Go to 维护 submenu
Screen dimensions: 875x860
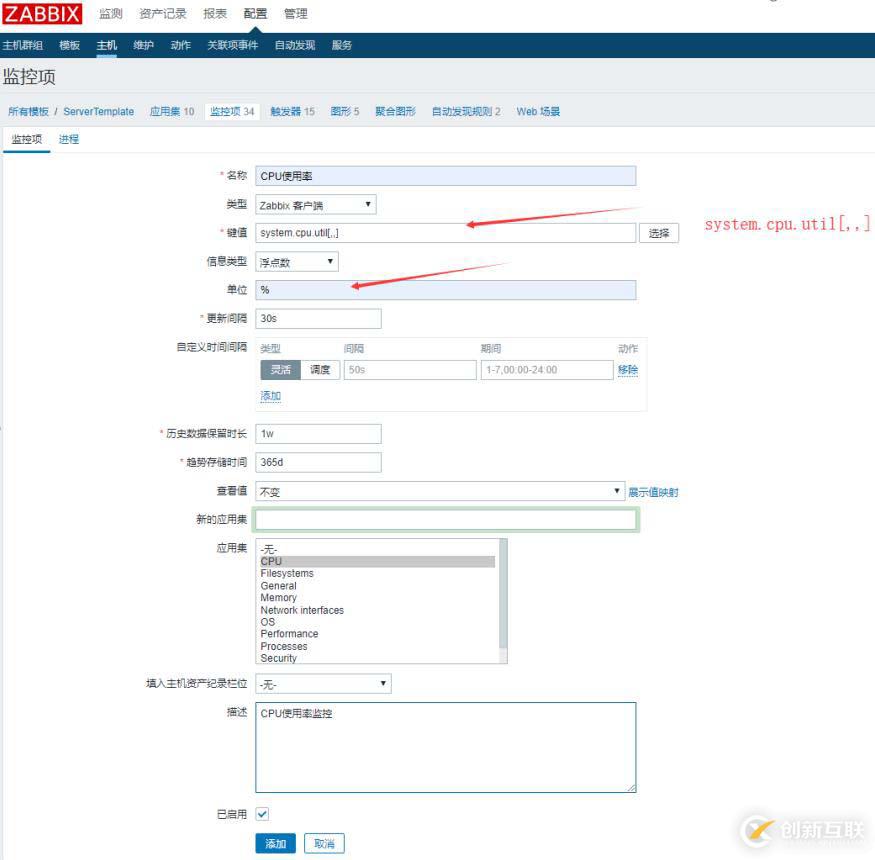coord(143,45)
